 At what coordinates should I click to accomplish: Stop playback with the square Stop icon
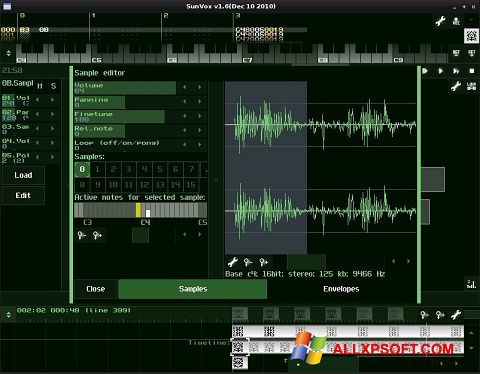472,71
